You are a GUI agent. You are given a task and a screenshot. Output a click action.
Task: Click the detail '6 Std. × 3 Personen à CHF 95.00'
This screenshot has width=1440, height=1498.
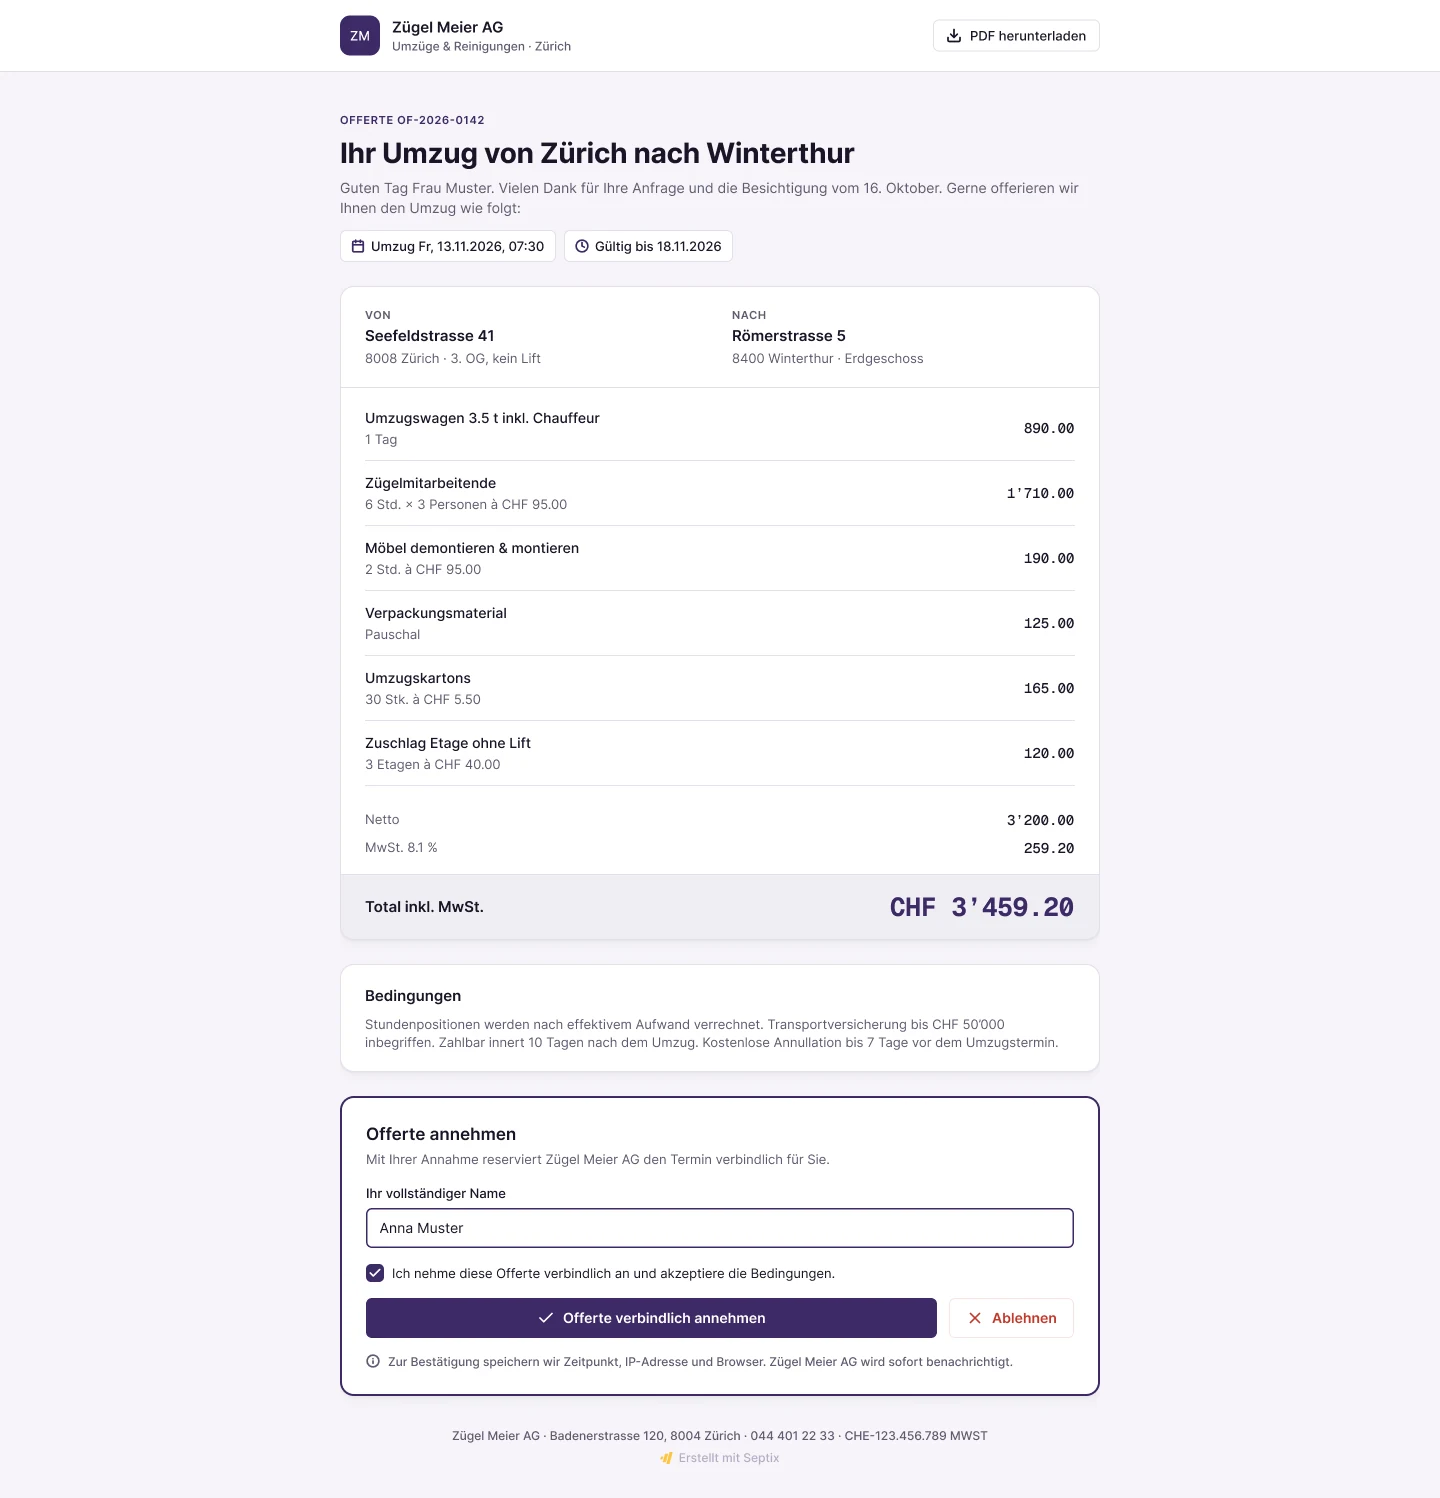coord(466,505)
